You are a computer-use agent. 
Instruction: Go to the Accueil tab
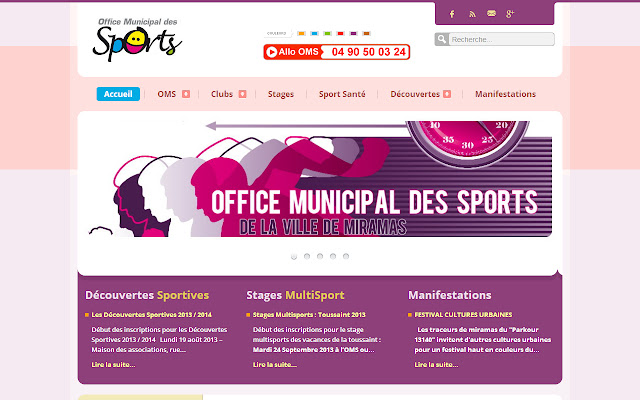point(118,94)
